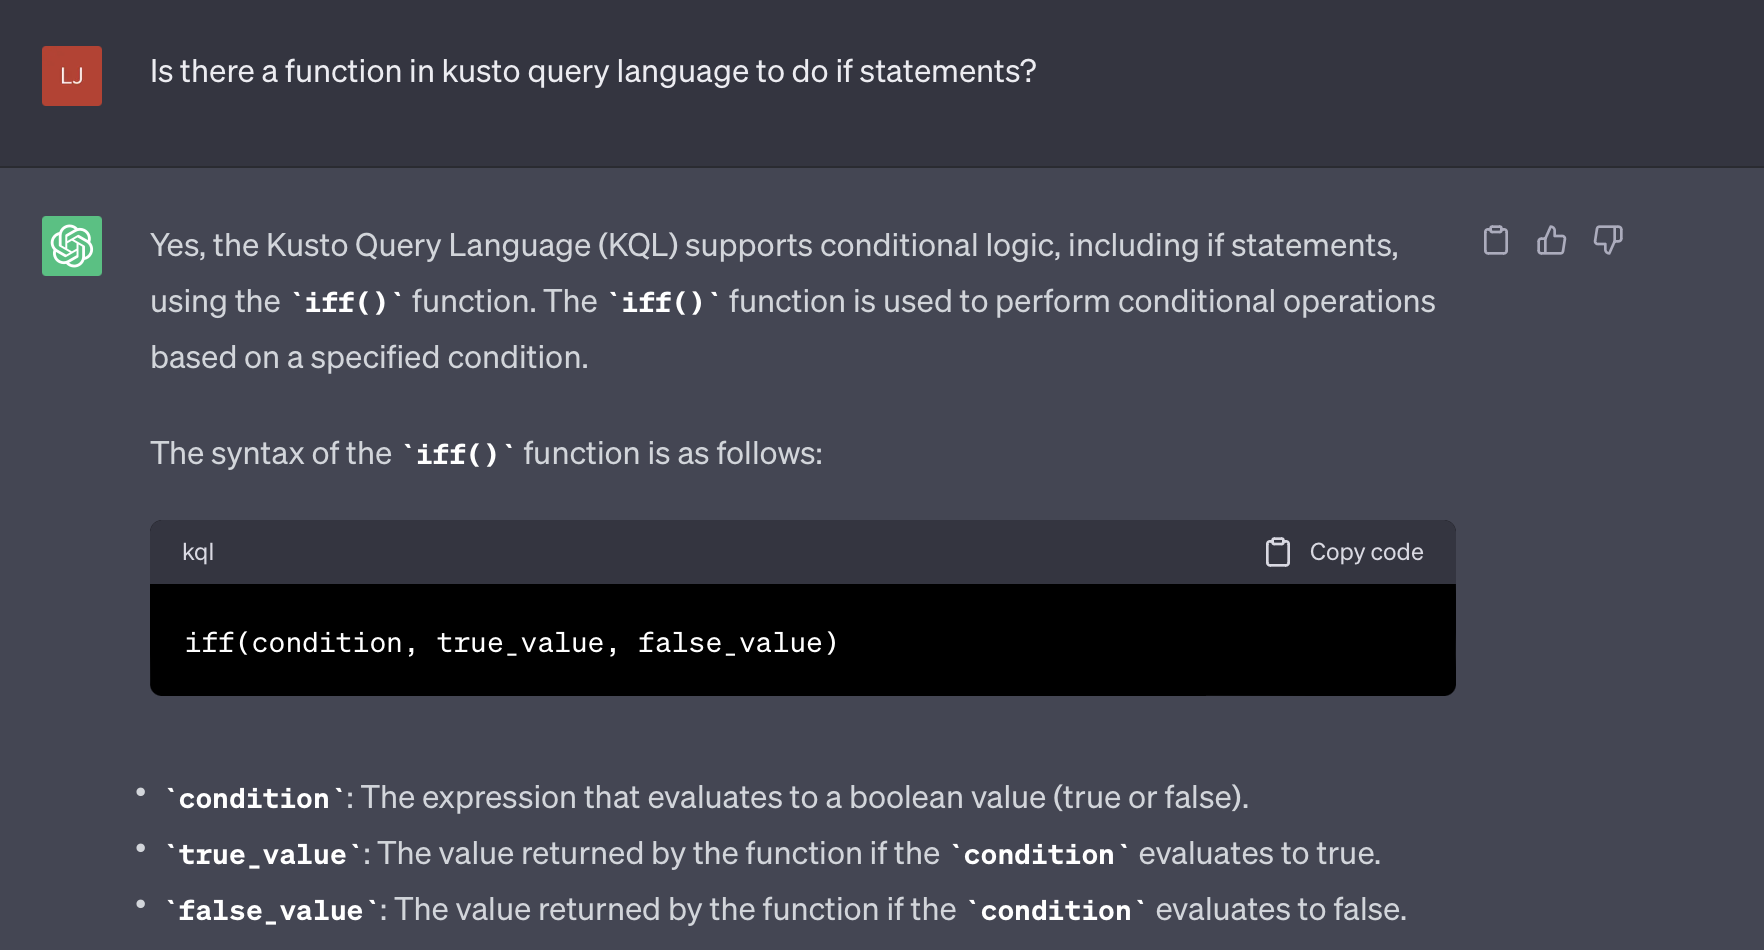Click the ChatGPT logo avatar
1764x950 pixels.
tap(72, 246)
